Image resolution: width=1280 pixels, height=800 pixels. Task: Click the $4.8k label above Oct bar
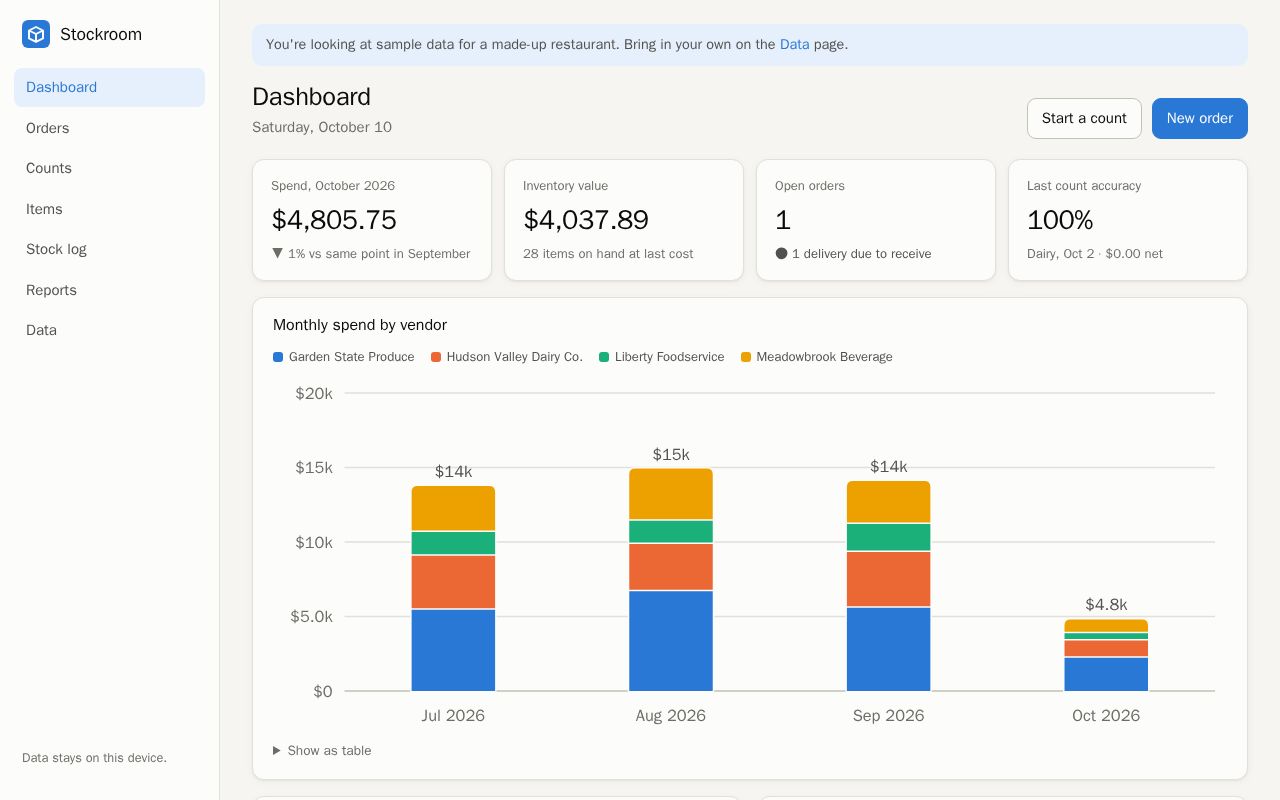pyautogui.click(x=1106, y=605)
